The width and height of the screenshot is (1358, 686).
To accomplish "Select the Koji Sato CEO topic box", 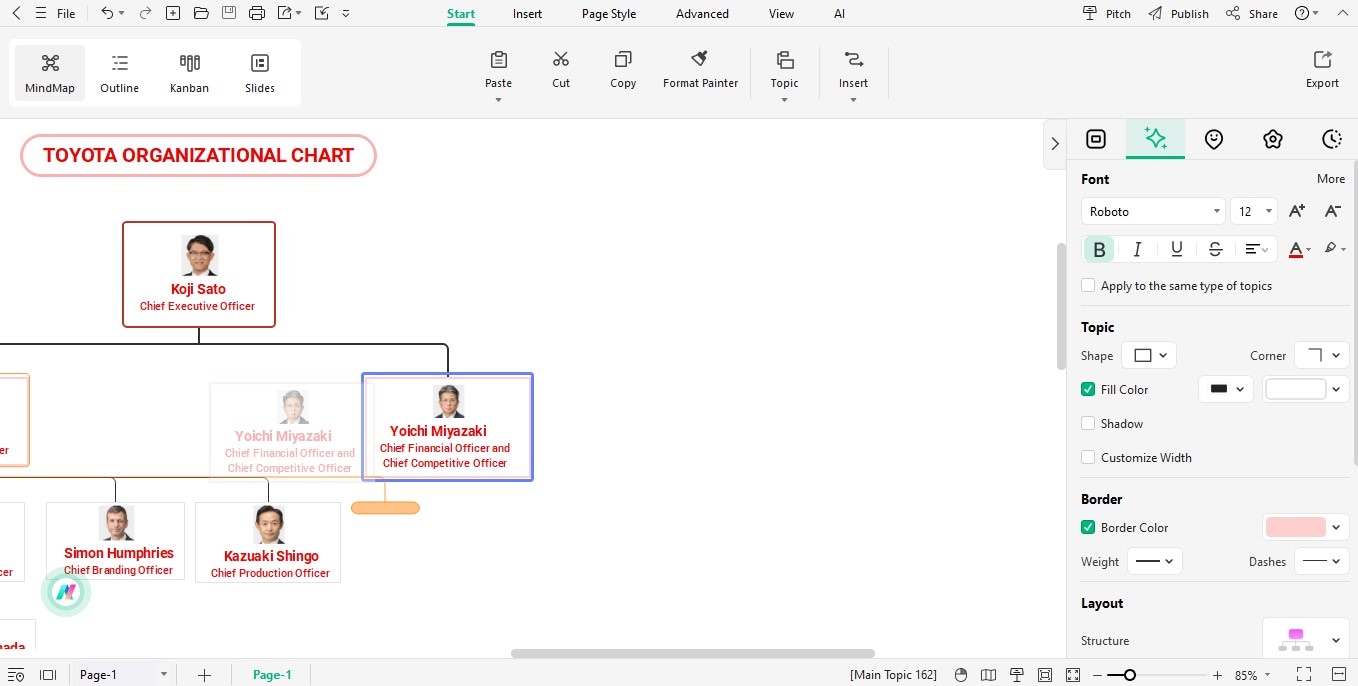I will 199,274.
